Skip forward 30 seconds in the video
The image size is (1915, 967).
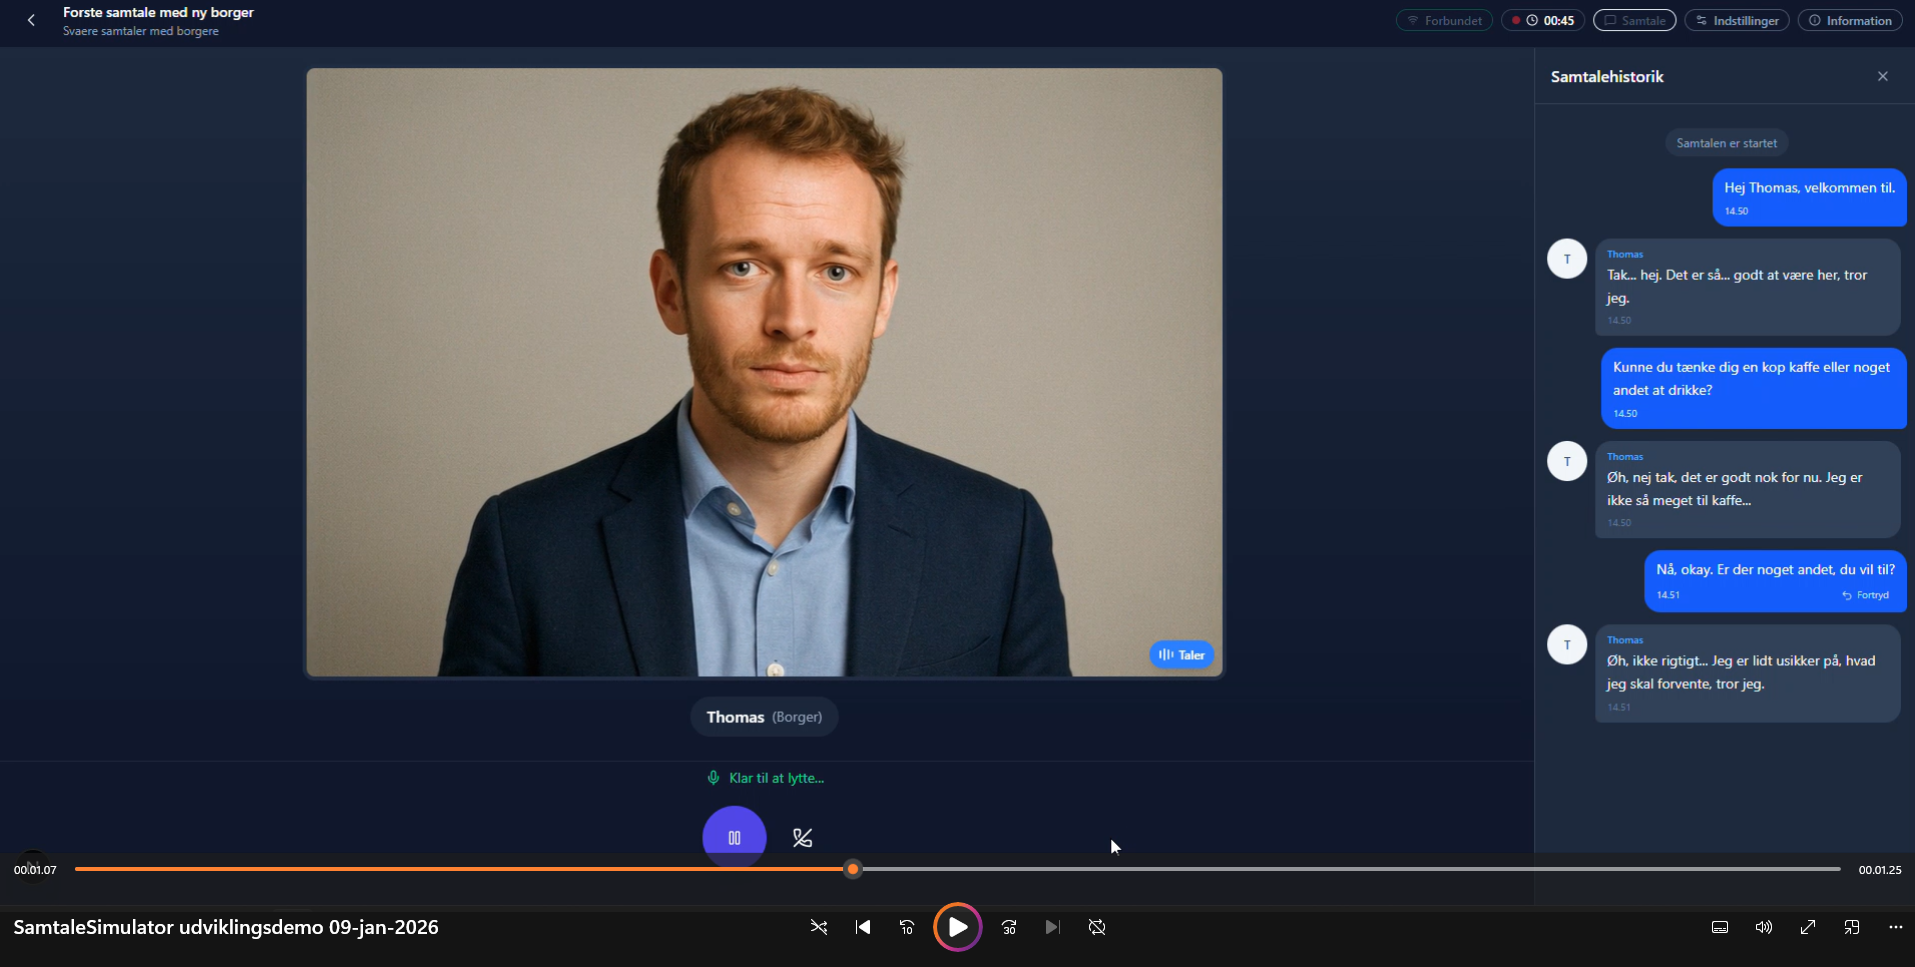point(1009,927)
